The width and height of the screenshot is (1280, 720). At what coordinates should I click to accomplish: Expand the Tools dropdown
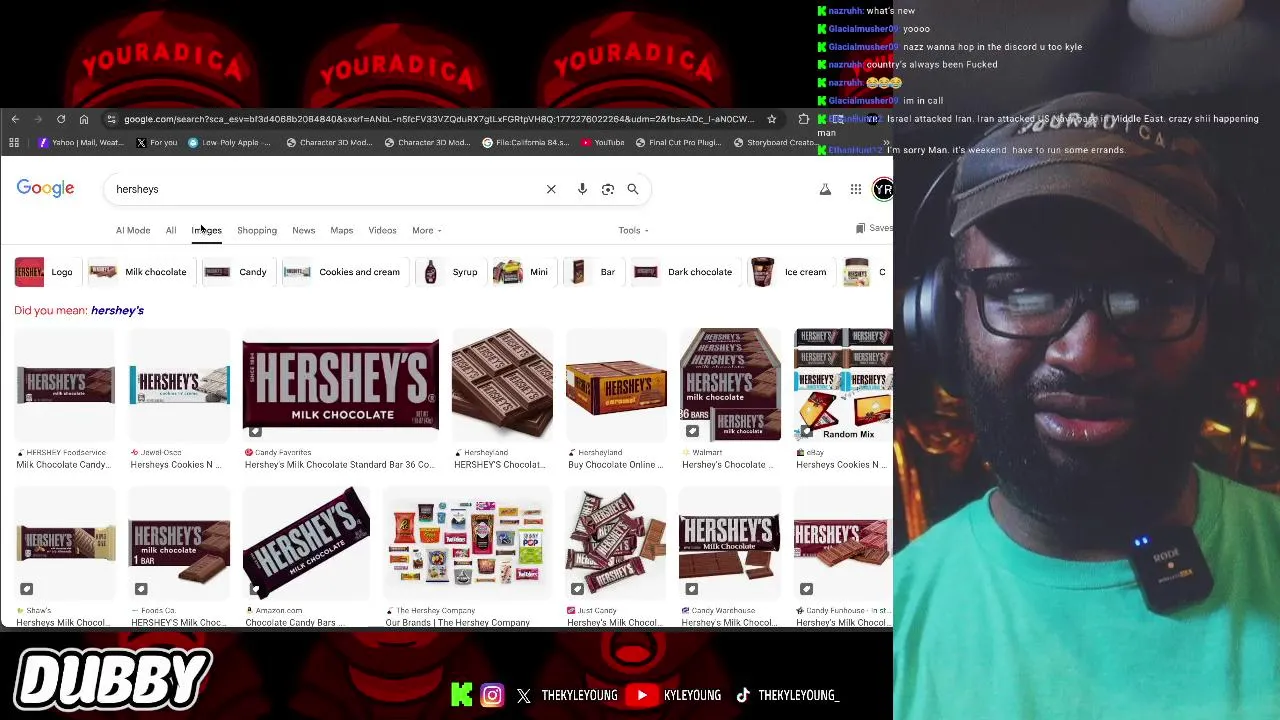[633, 230]
